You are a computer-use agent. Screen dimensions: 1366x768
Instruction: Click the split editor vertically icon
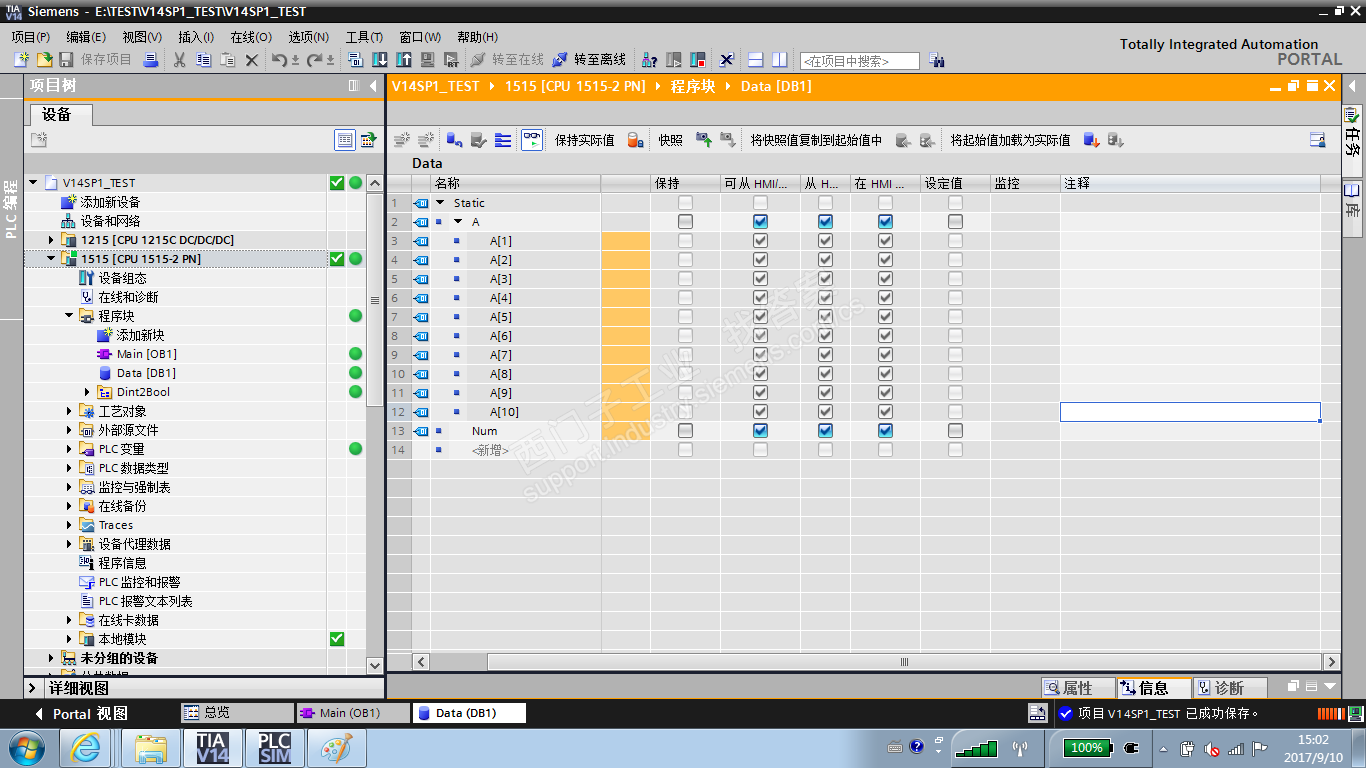point(780,60)
